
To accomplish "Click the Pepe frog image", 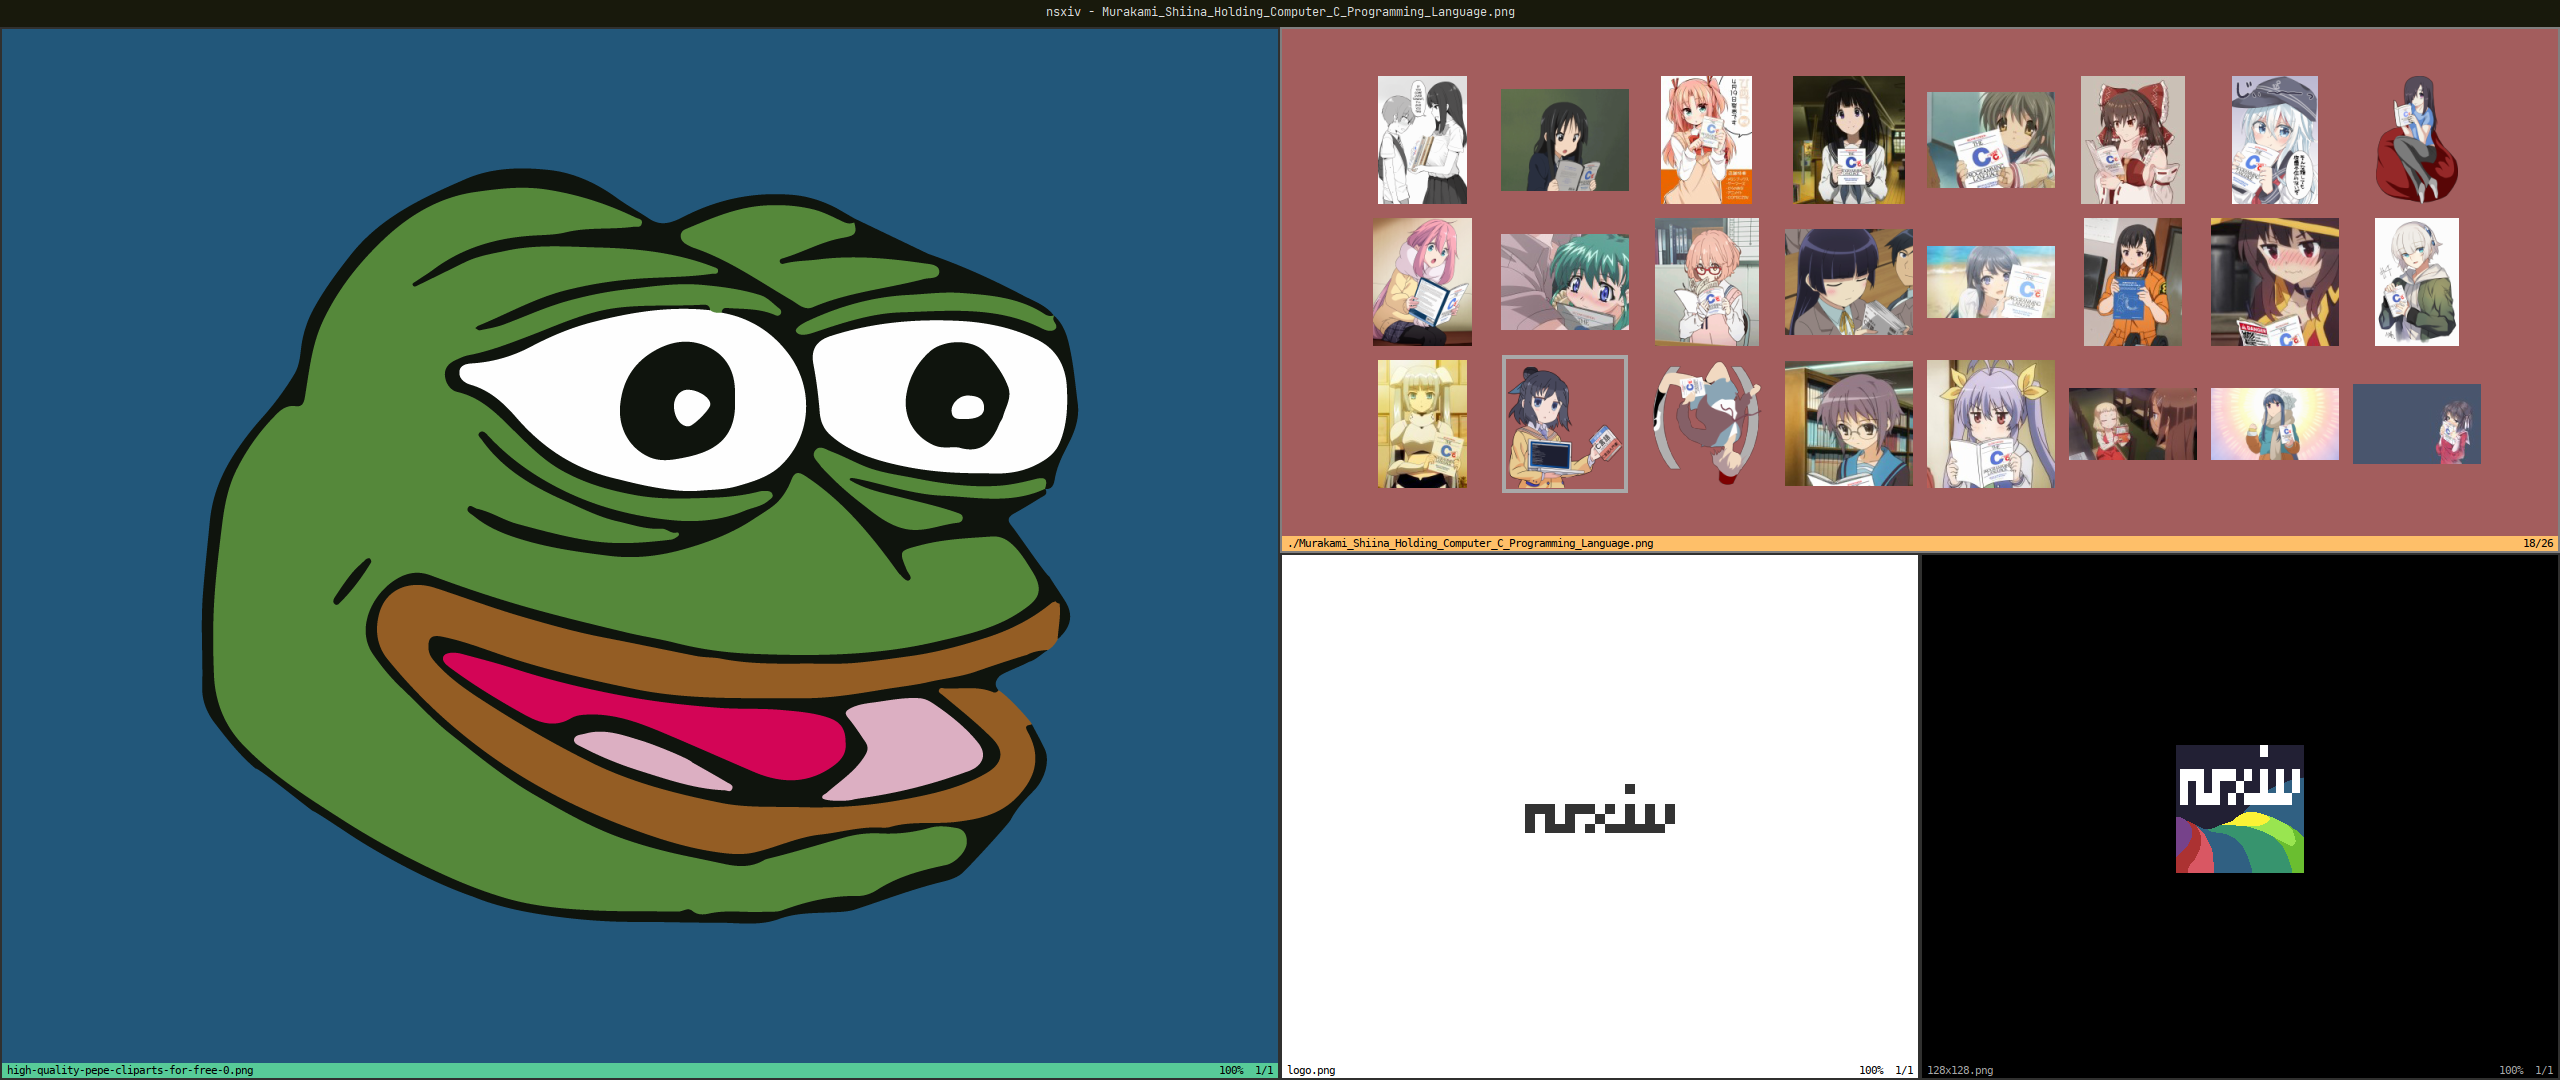I will coord(640,540).
